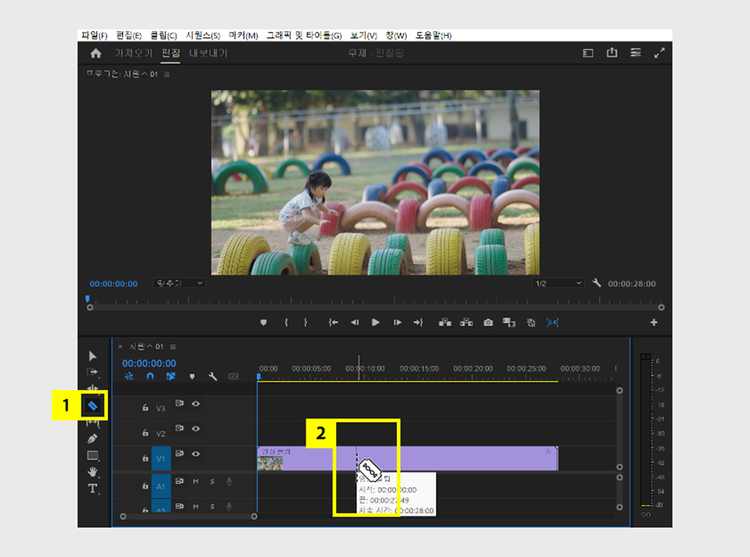This screenshot has height=557, width=750.
Task: Activate the Selection arrow tool
Action: click(x=93, y=355)
